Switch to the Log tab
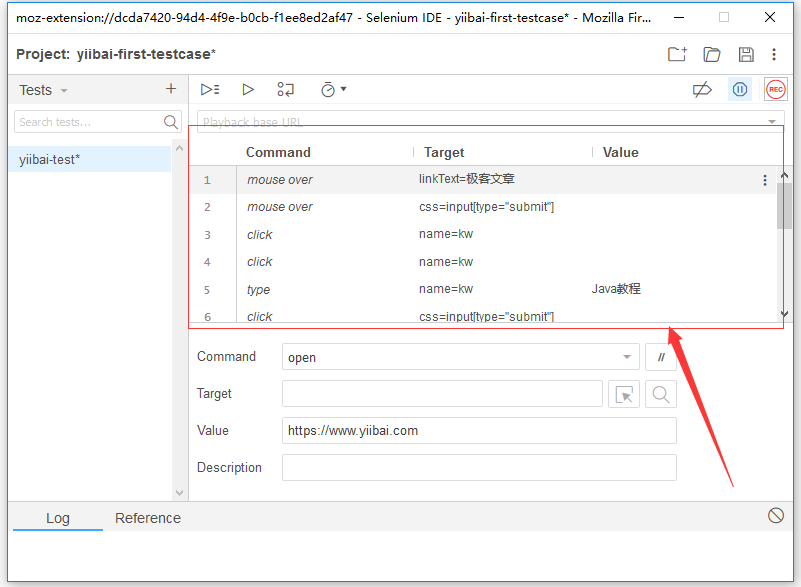This screenshot has width=801, height=587. [58, 518]
